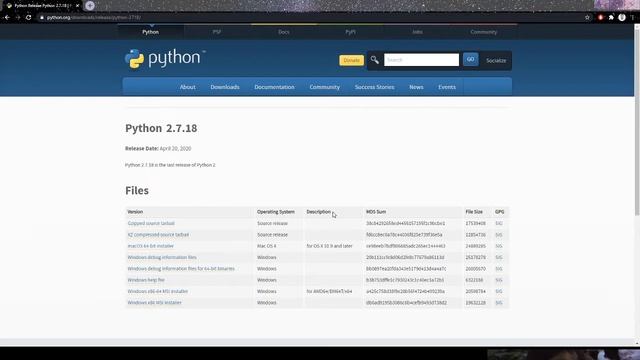This screenshot has height=360, width=640.
Task: Select the PyPI top-bar tab
Action: coord(350,32)
